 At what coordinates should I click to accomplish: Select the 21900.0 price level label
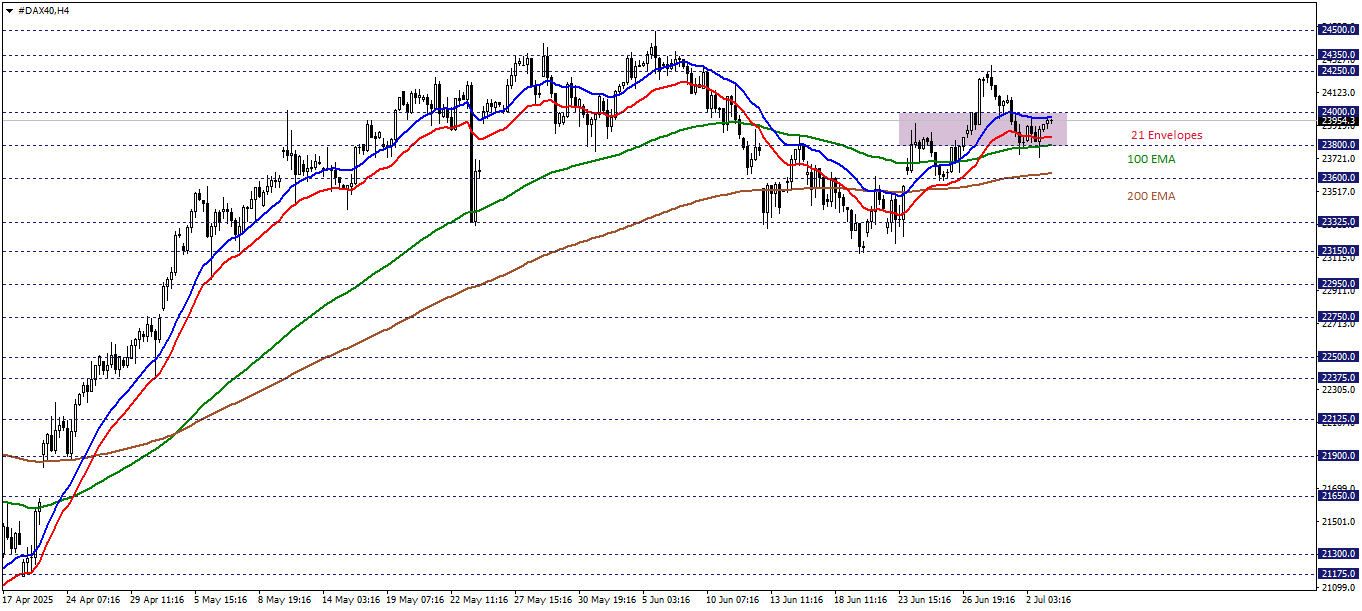pyautogui.click(x=1338, y=456)
